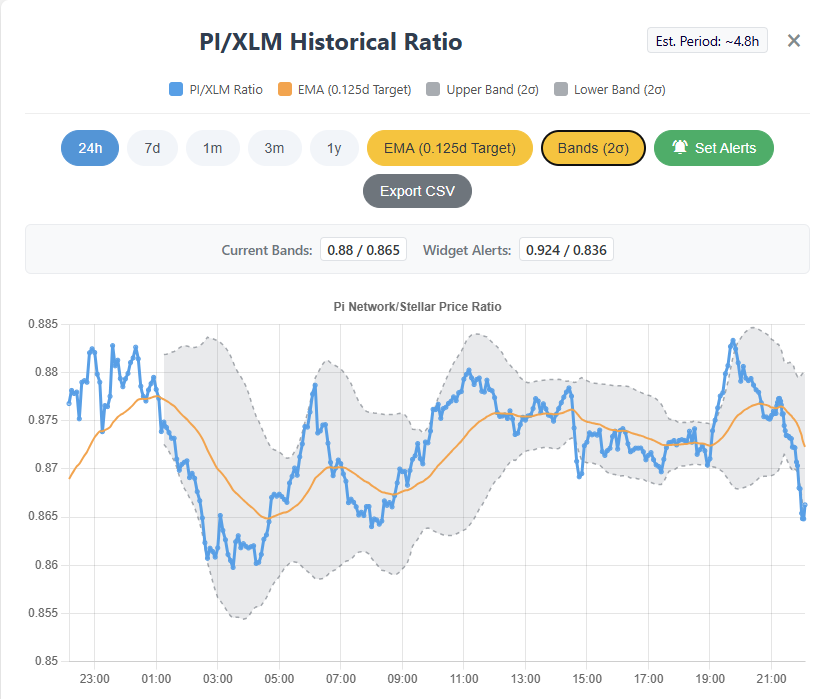Select the 3m time range
The width and height of the screenshot is (816, 699).
tap(274, 147)
